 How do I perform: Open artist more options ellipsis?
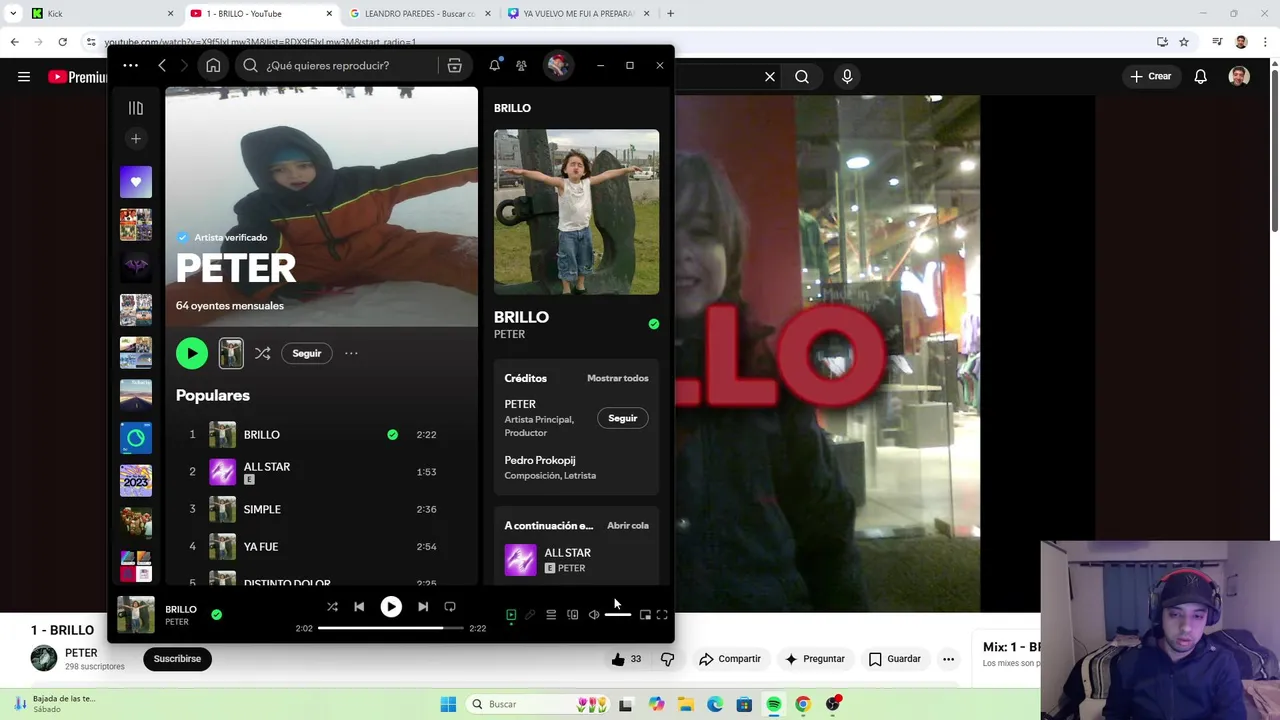[351, 353]
